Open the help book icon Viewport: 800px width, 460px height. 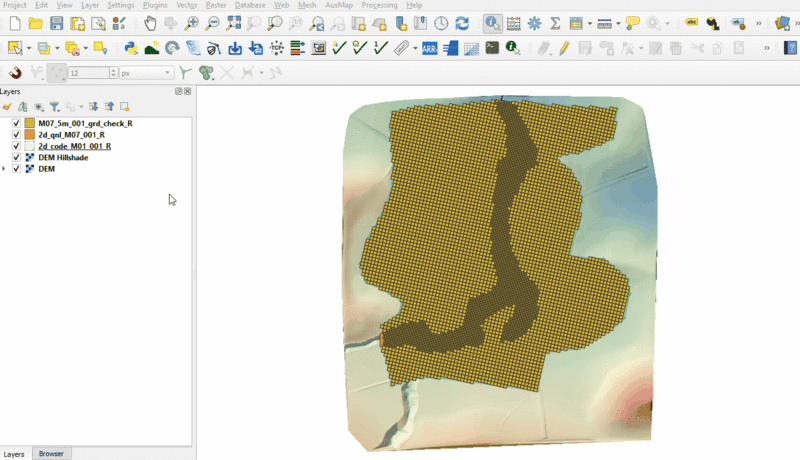(x=790, y=48)
